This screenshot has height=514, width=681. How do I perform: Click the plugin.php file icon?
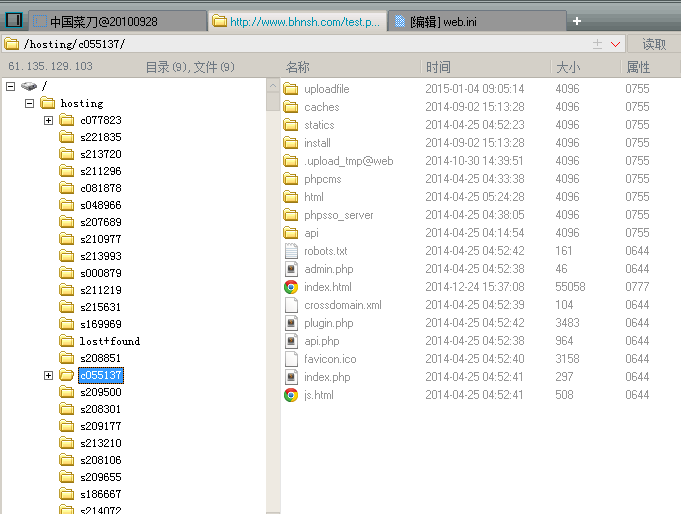291,323
